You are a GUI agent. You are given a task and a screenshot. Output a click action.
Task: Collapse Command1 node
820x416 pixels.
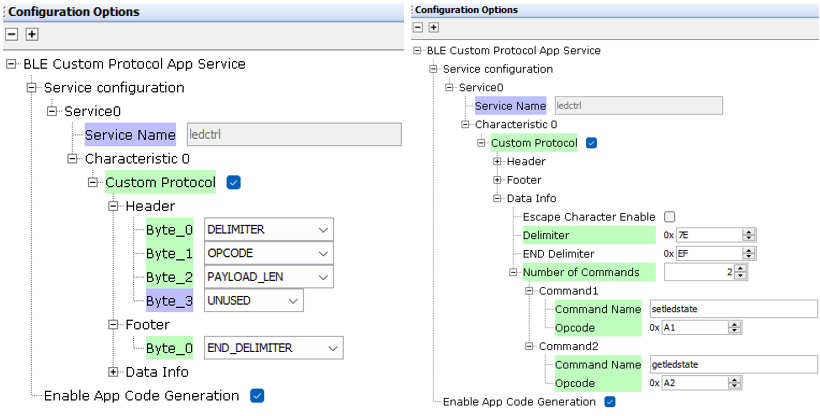529,290
